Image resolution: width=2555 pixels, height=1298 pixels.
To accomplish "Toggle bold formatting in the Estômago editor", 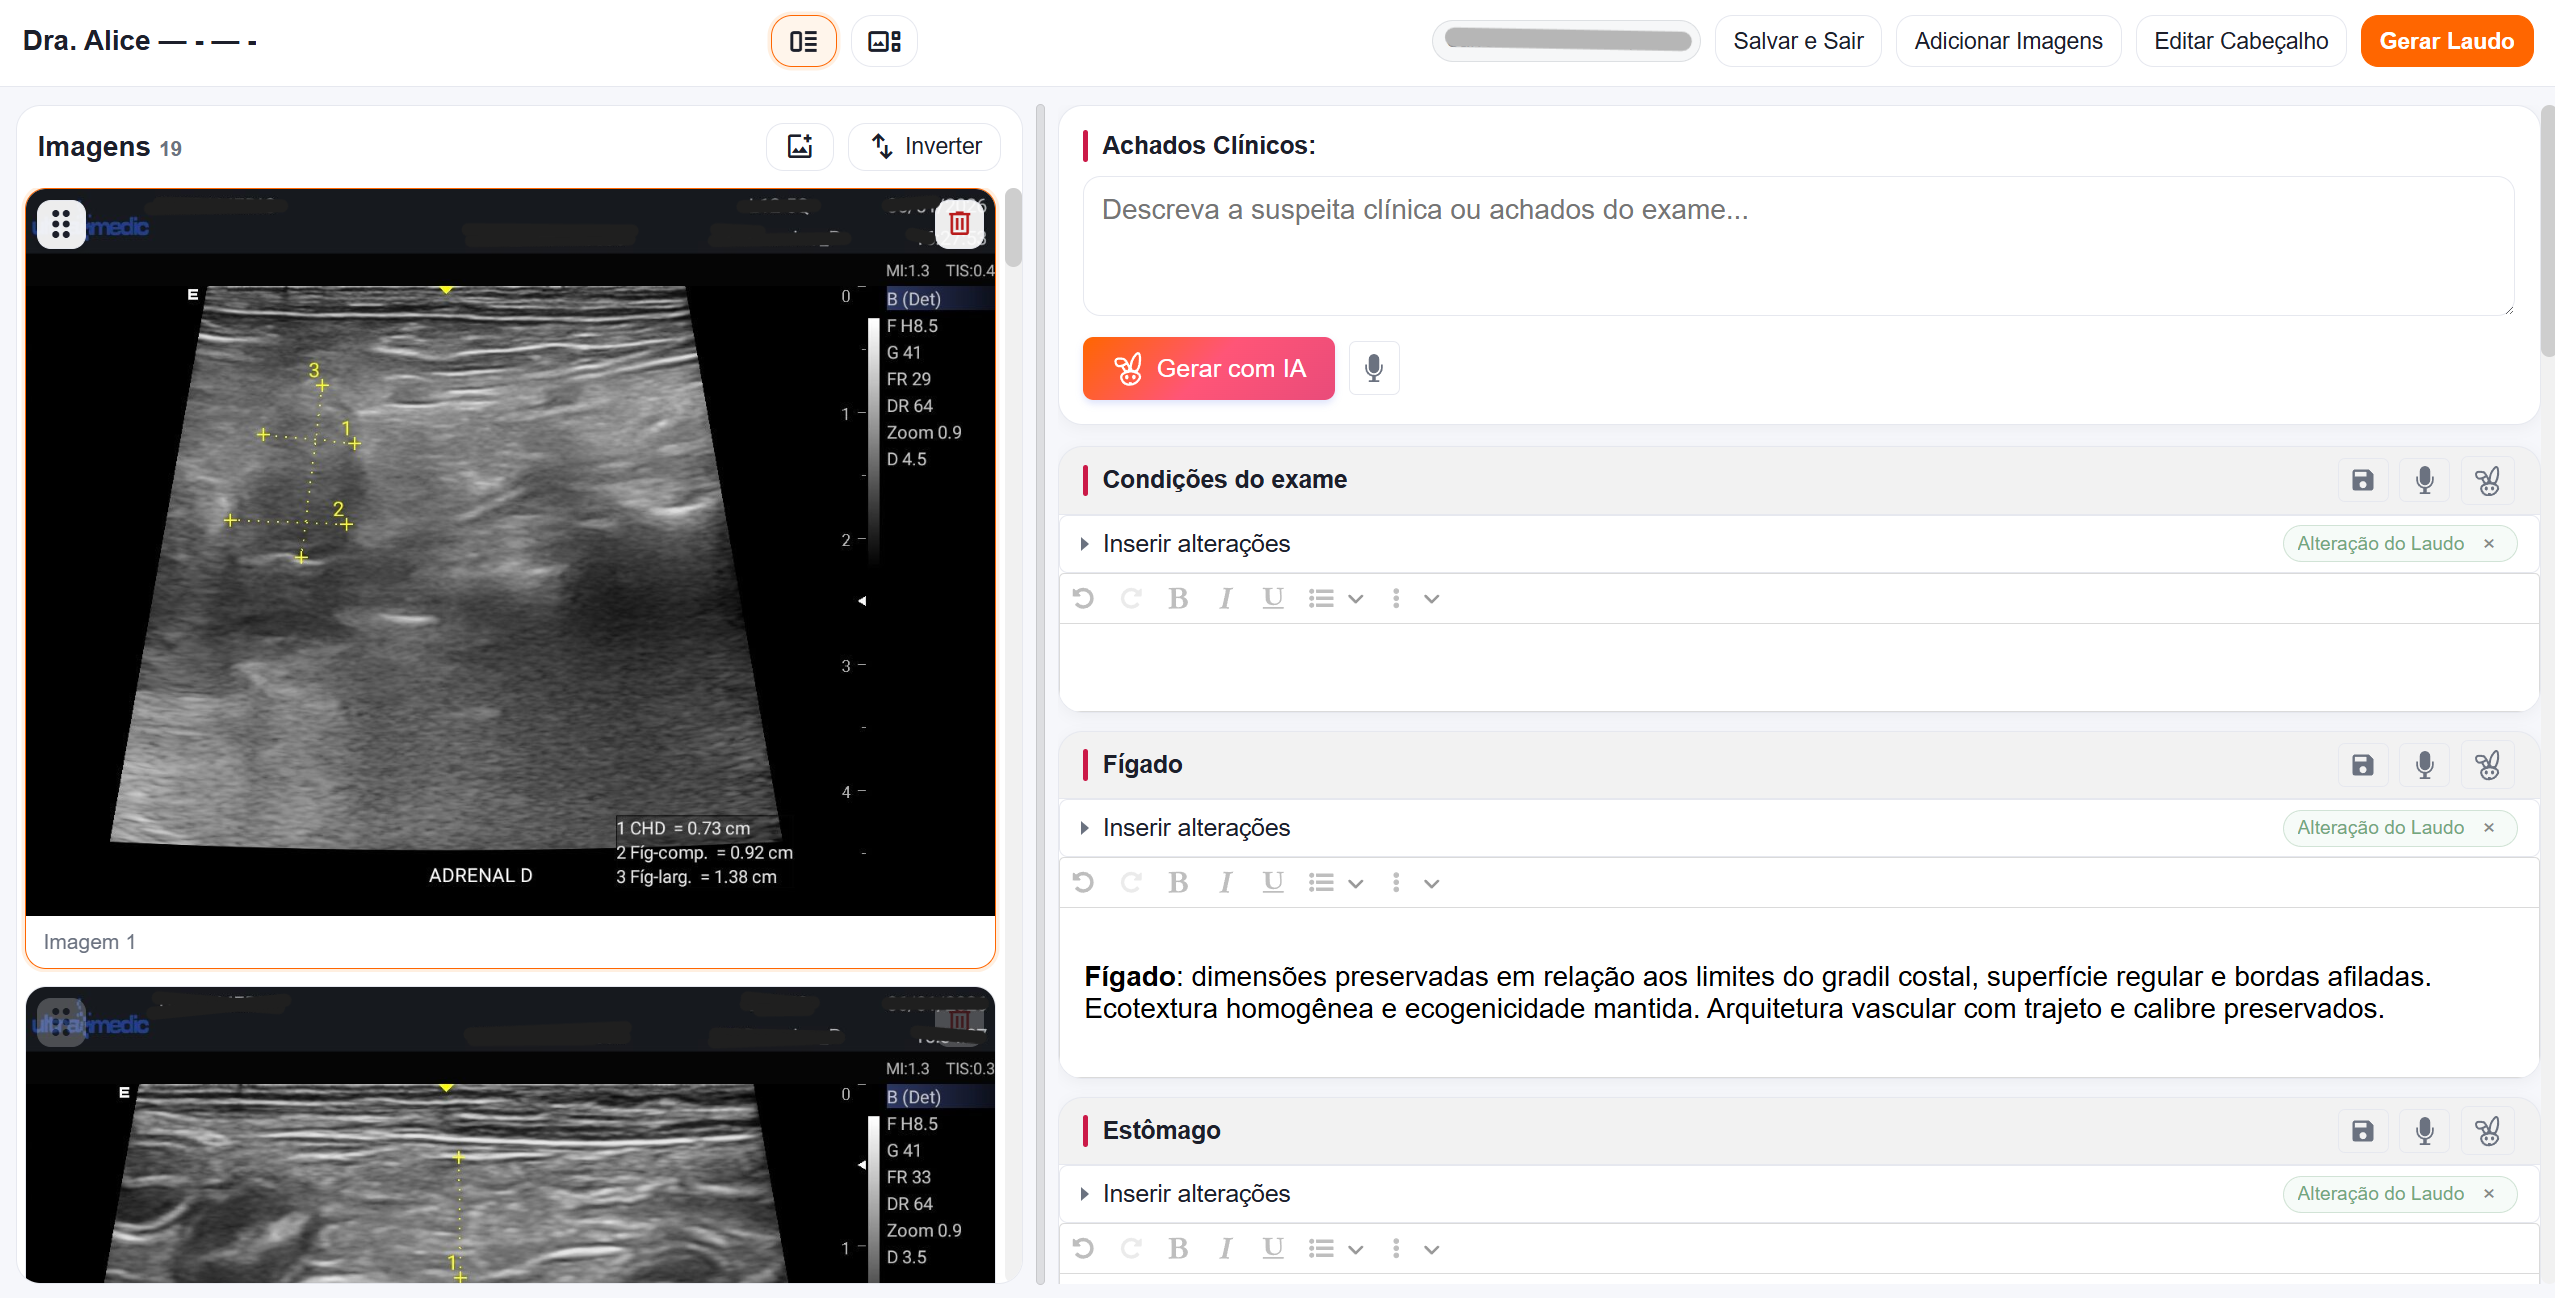I will [1178, 1248].
